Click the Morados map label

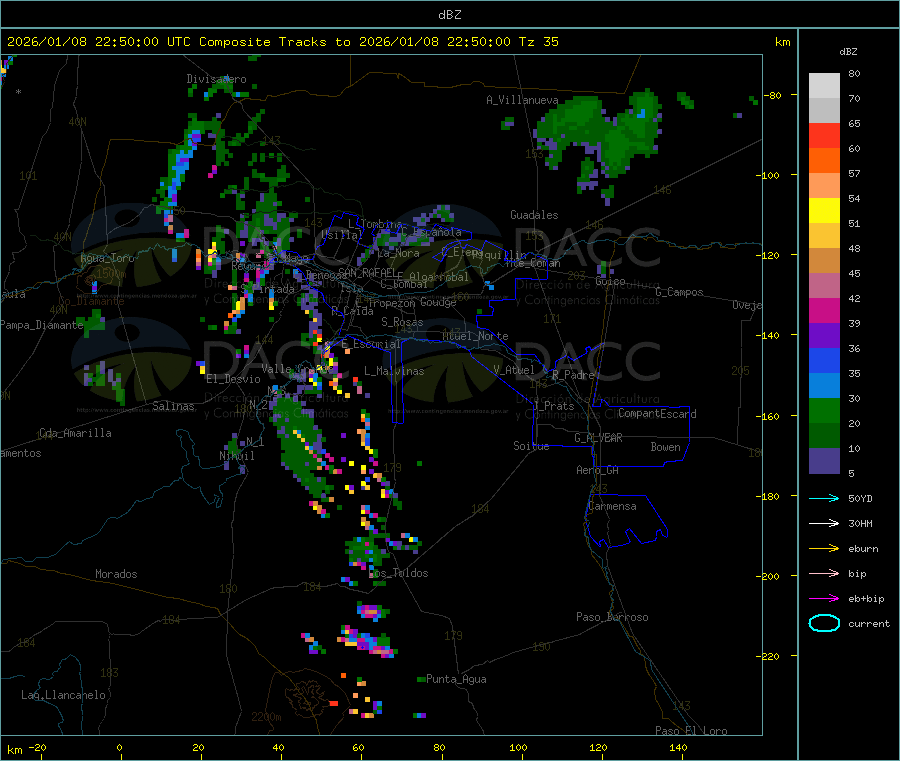click(116, 574)
